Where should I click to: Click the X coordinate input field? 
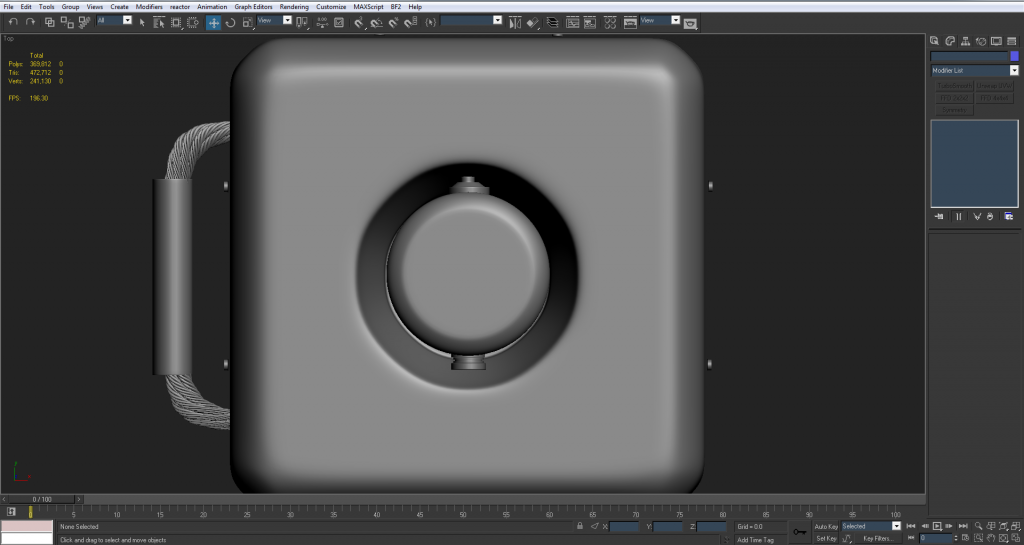[625, 526]
